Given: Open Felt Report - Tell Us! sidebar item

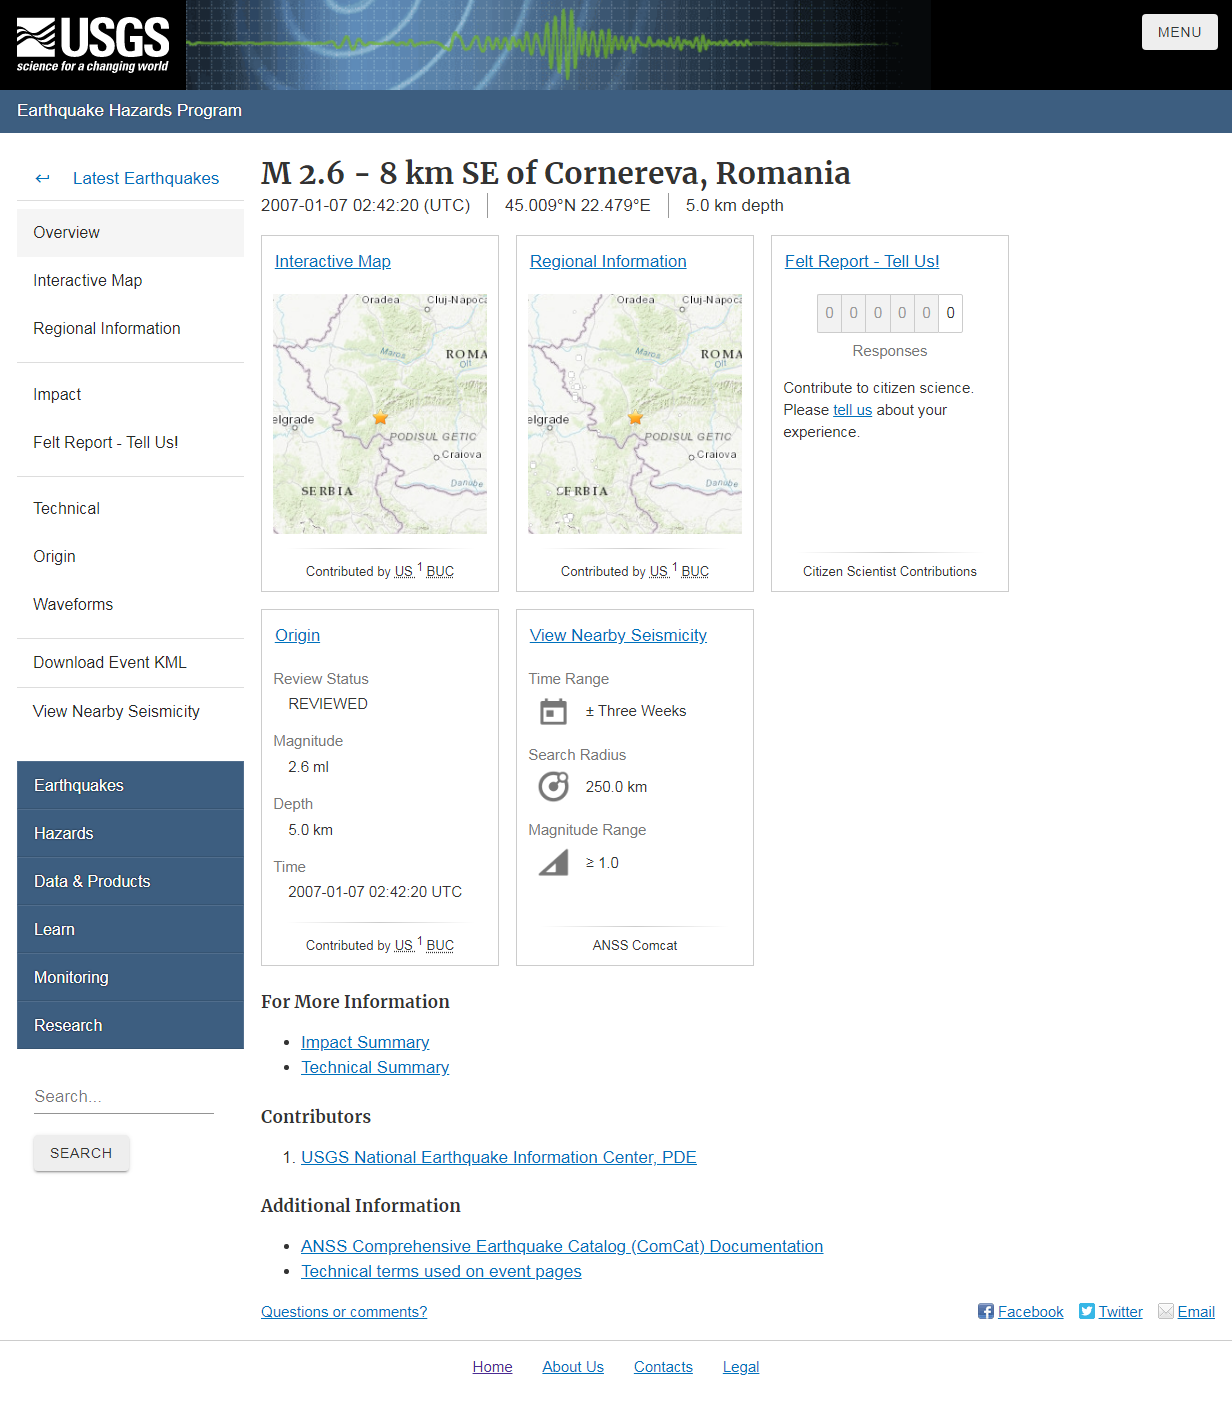Looking at the screenshot, I should click(130, 442).
